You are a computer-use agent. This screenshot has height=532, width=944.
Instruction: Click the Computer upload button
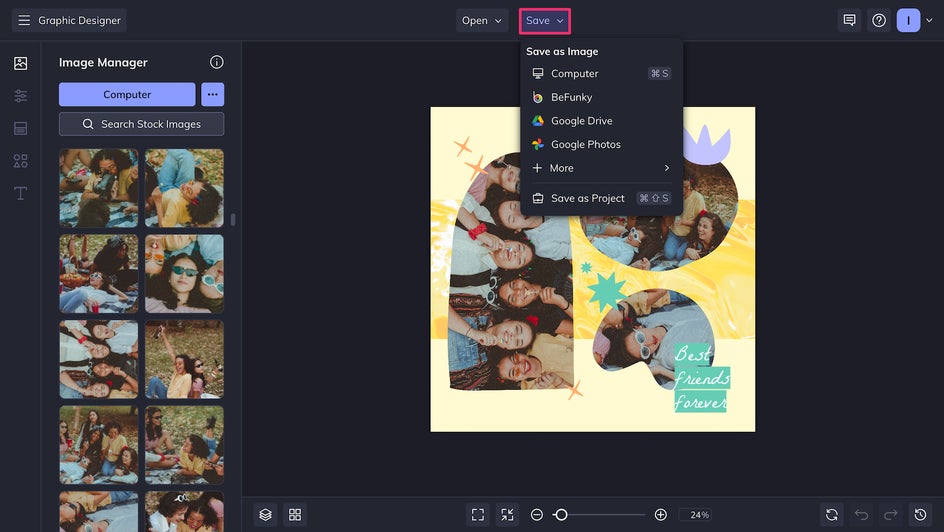point(127,94)
